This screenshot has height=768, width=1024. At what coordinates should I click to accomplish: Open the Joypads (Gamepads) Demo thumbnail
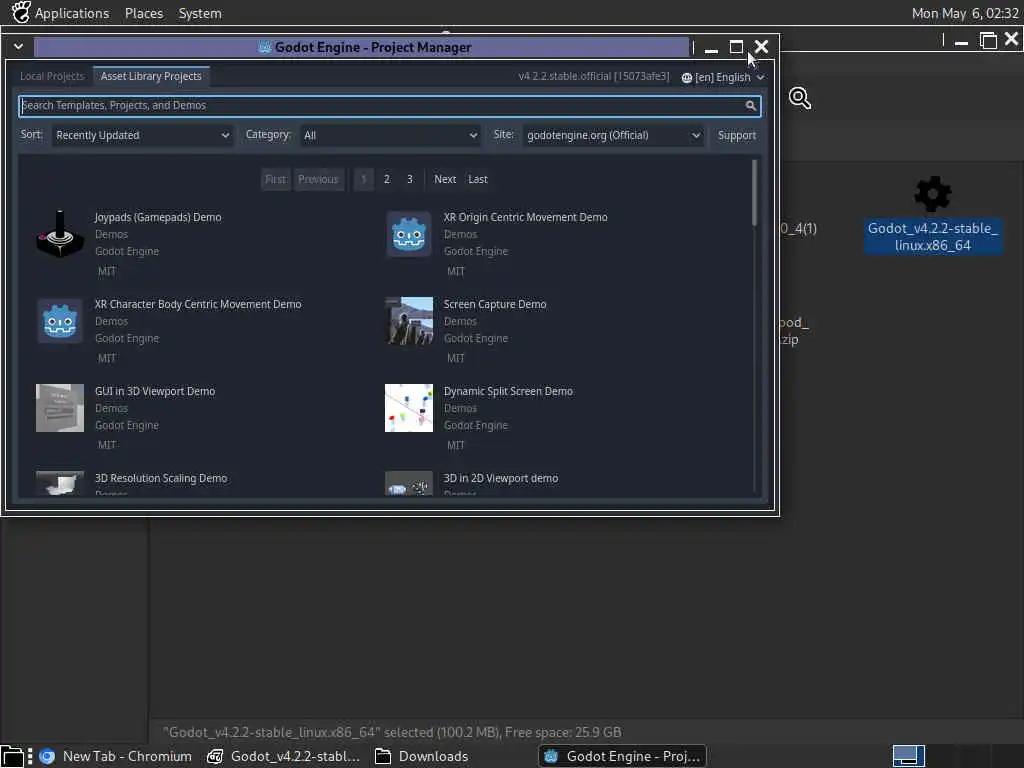click(59, 234)
